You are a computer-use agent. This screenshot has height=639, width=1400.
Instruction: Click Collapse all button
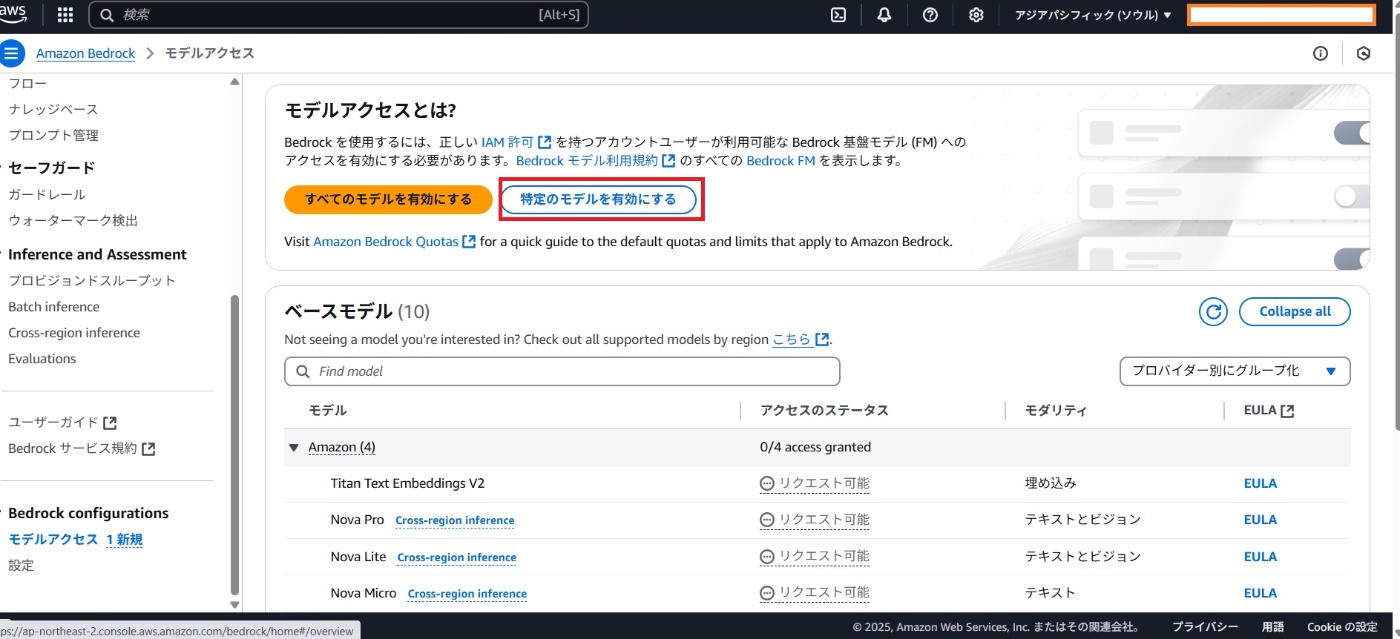(x=1295, y=311)
